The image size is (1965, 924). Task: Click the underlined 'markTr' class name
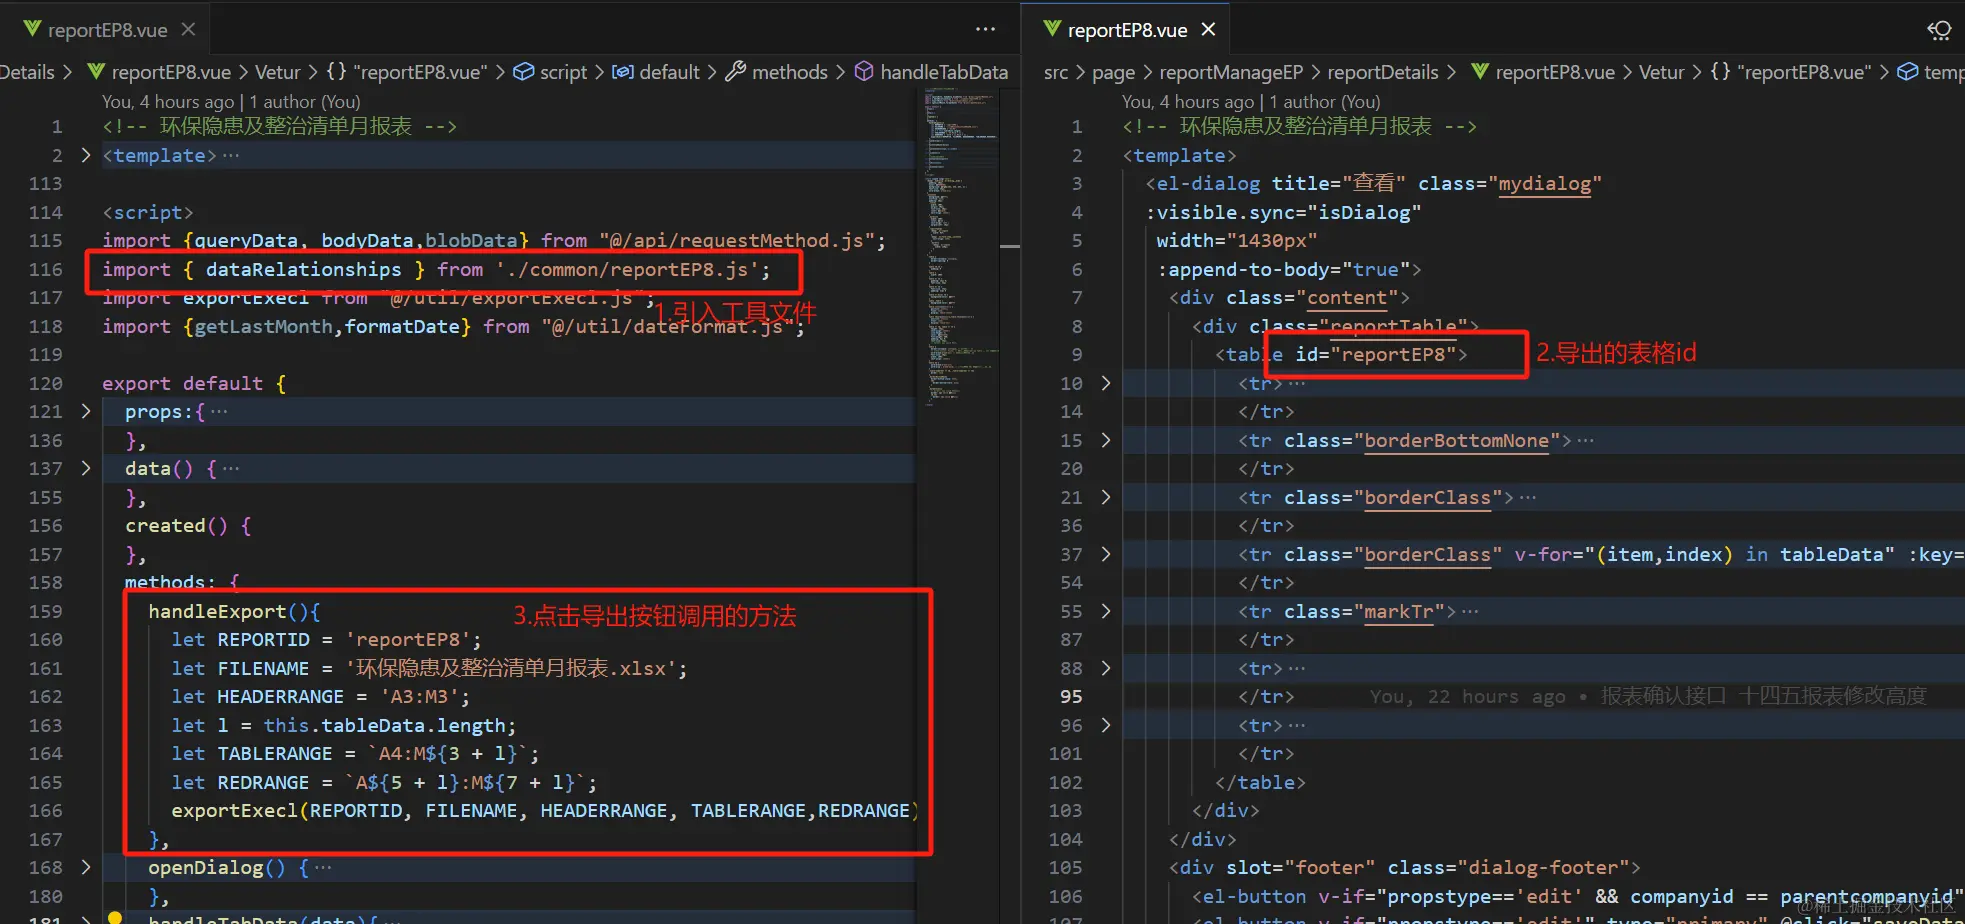[1399, 611]
